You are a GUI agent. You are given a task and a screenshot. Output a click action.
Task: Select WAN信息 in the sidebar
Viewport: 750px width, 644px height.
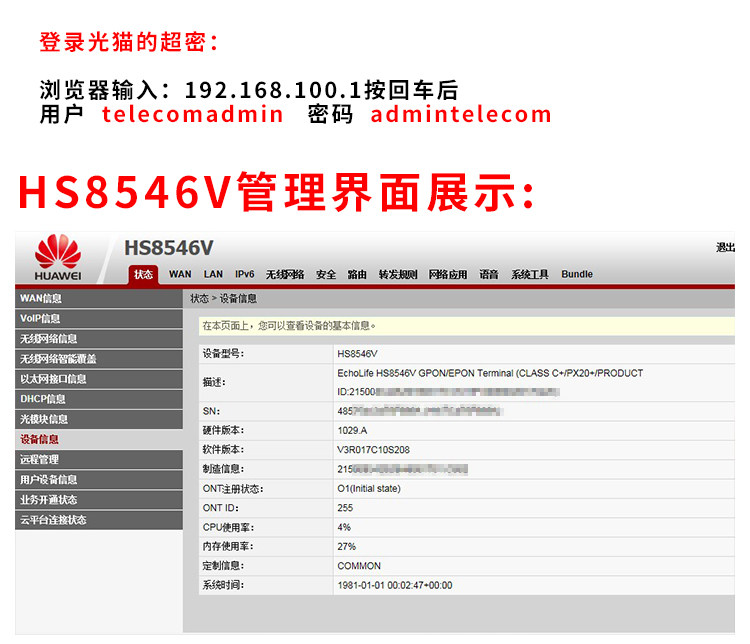99,298
